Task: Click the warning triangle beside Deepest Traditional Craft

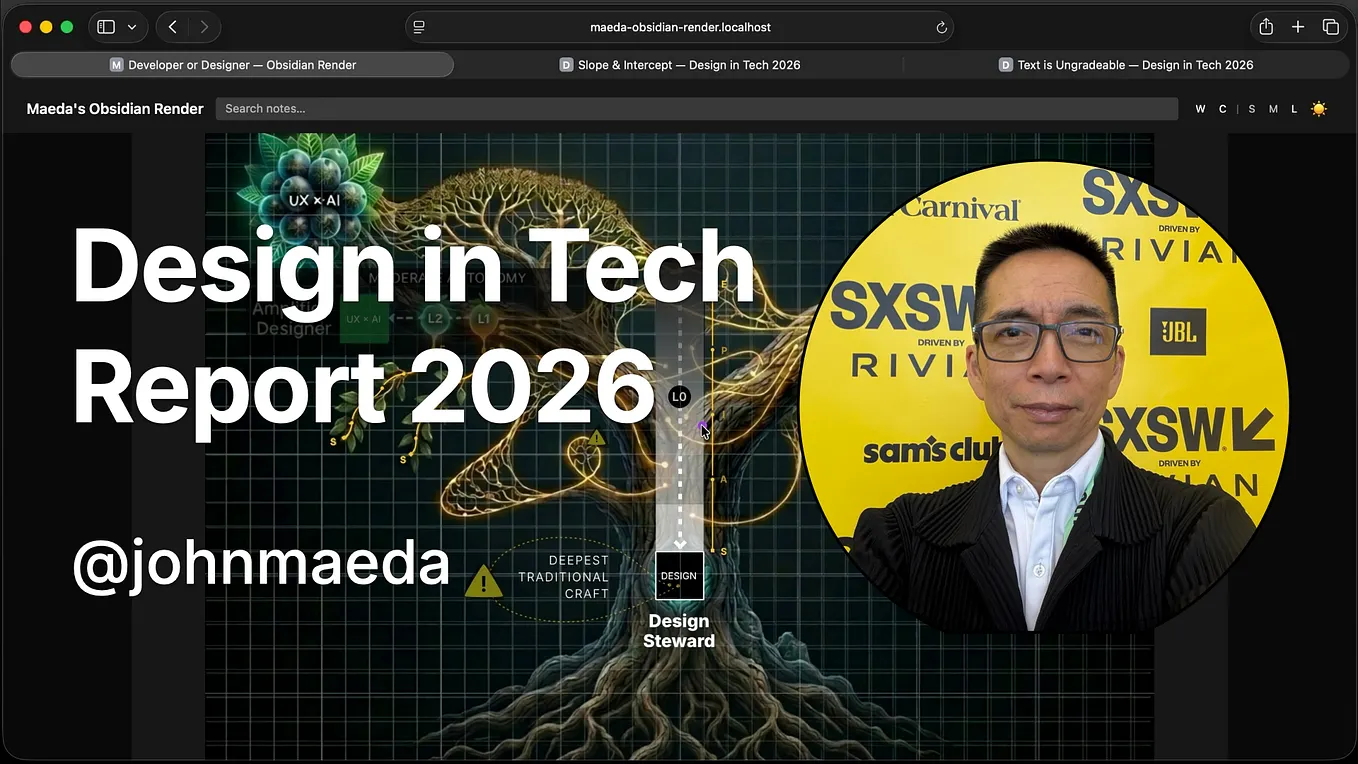Action: click(484, 580)
